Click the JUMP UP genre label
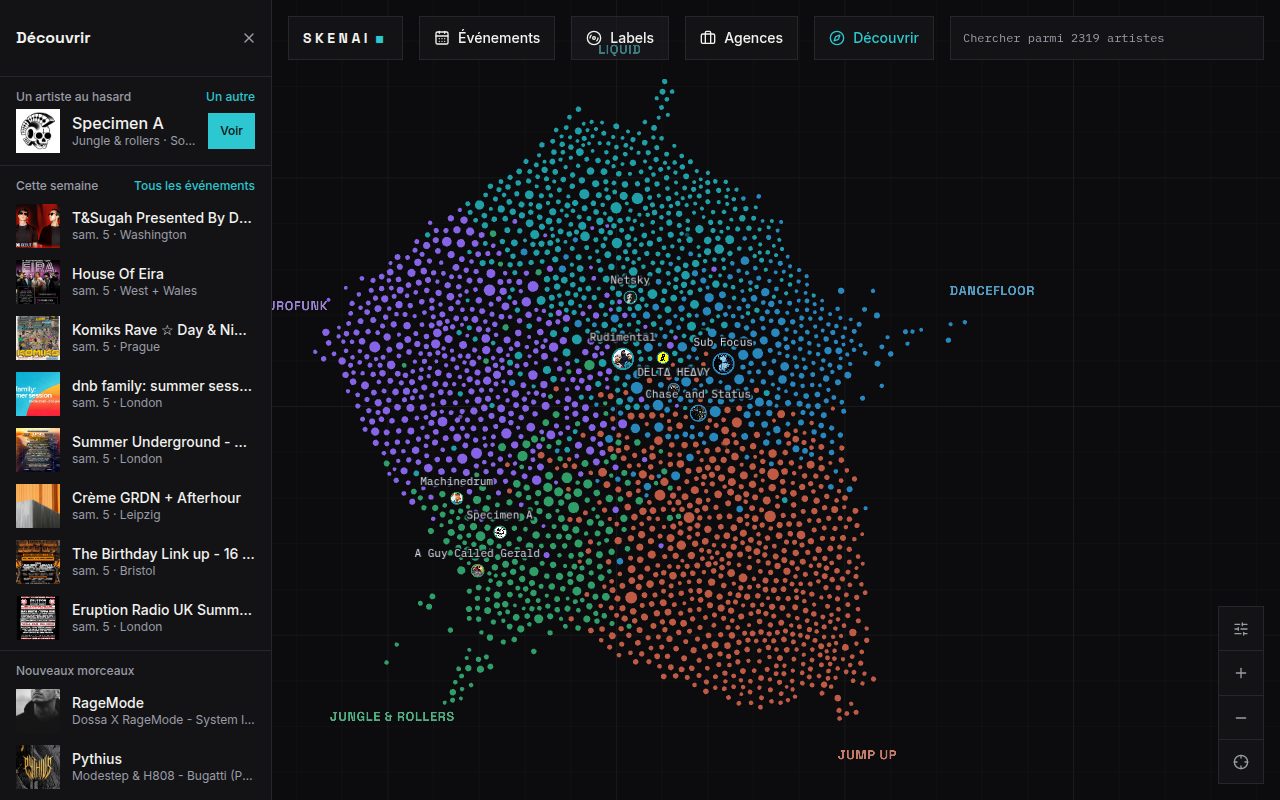 coord(867,755)
